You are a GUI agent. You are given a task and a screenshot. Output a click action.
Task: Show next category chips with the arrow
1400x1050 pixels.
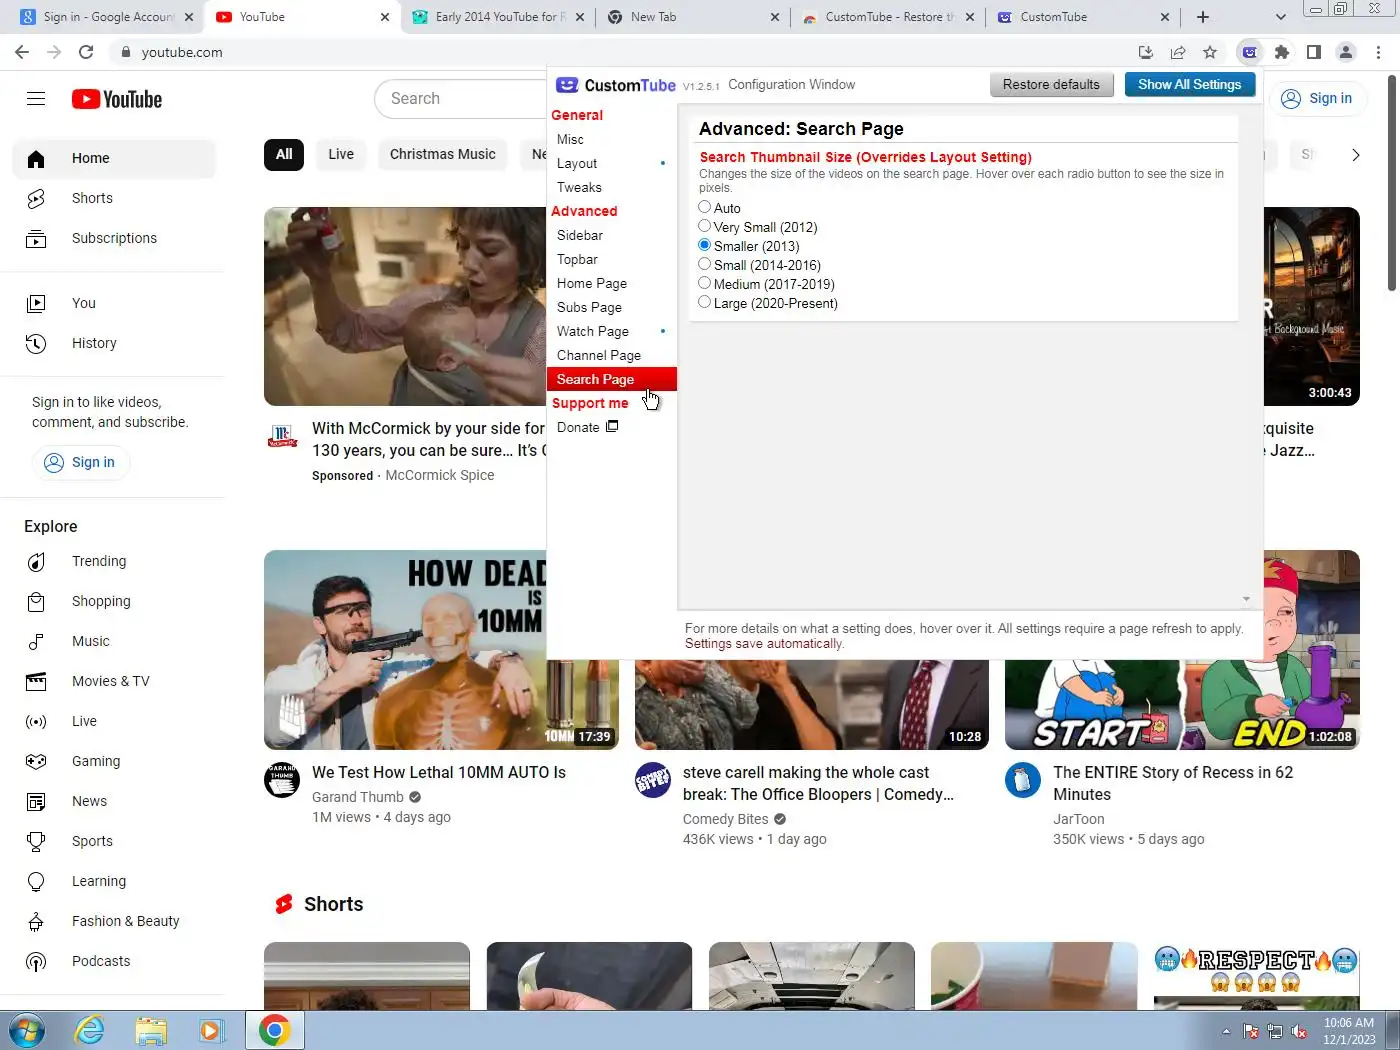coord(1355,155)
